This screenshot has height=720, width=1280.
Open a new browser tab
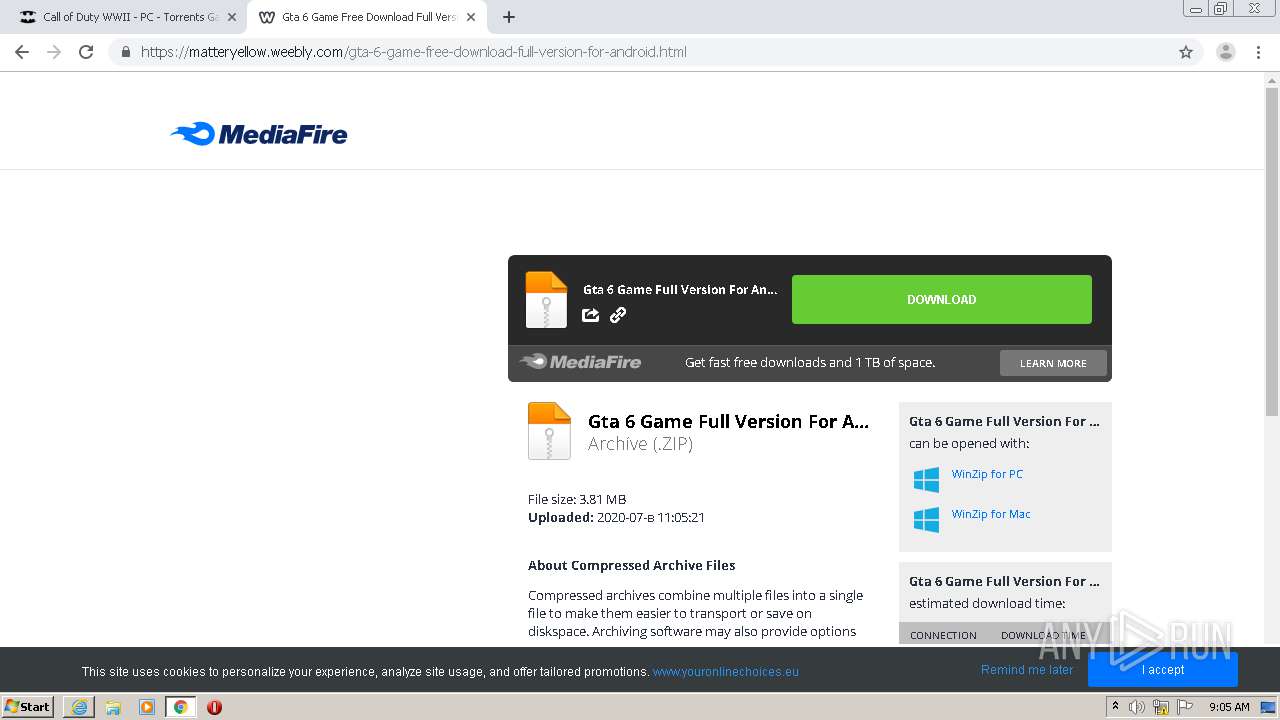click(509, 17)
